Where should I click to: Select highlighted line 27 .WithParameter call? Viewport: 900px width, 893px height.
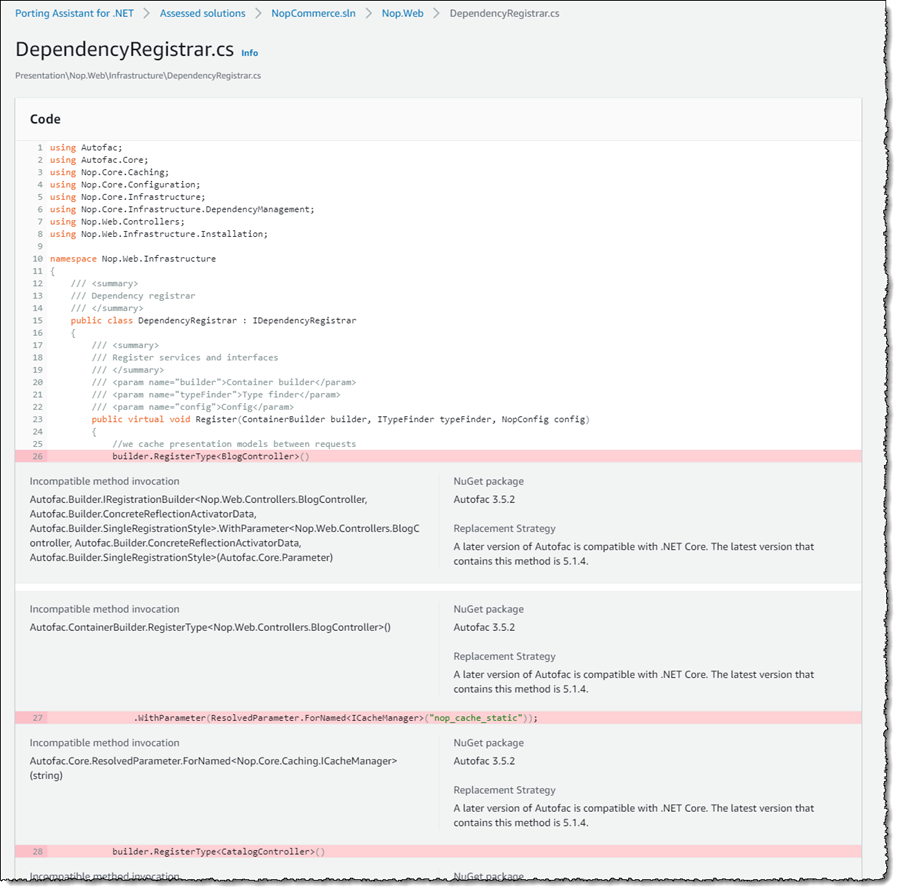pos(438,718)
